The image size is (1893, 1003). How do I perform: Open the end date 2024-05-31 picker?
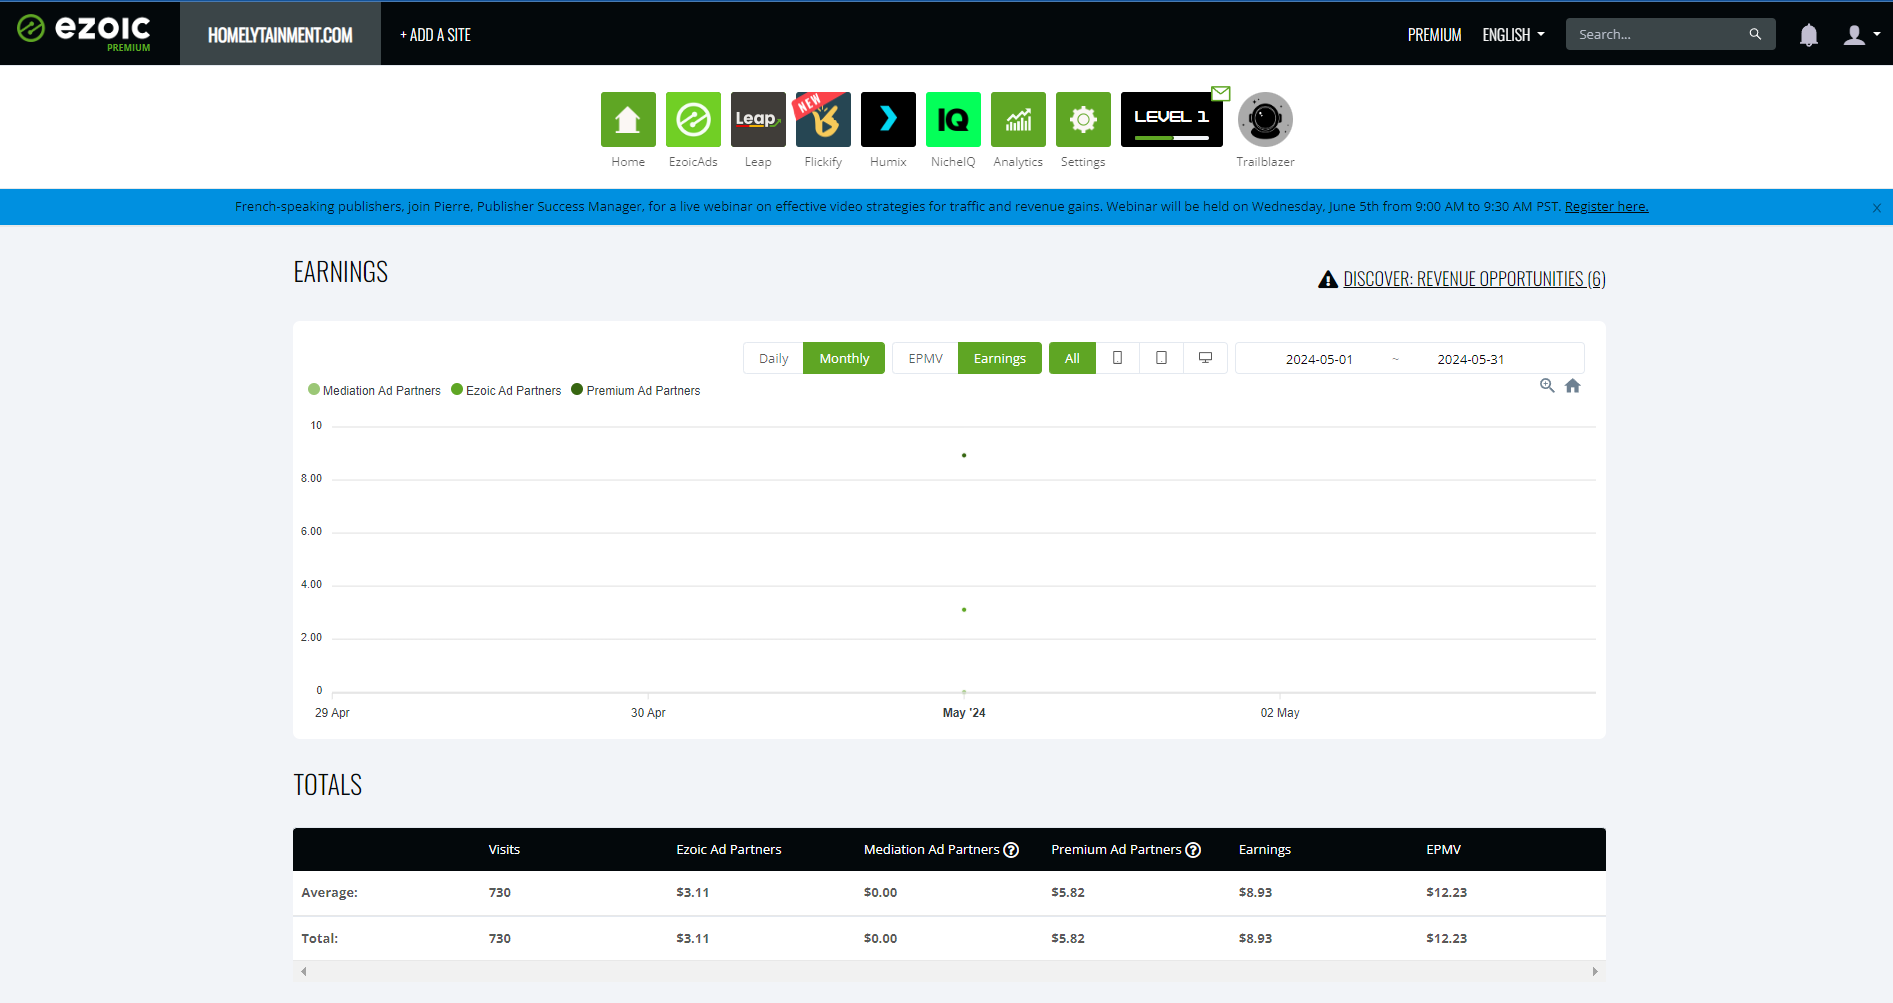[1470, 359]
